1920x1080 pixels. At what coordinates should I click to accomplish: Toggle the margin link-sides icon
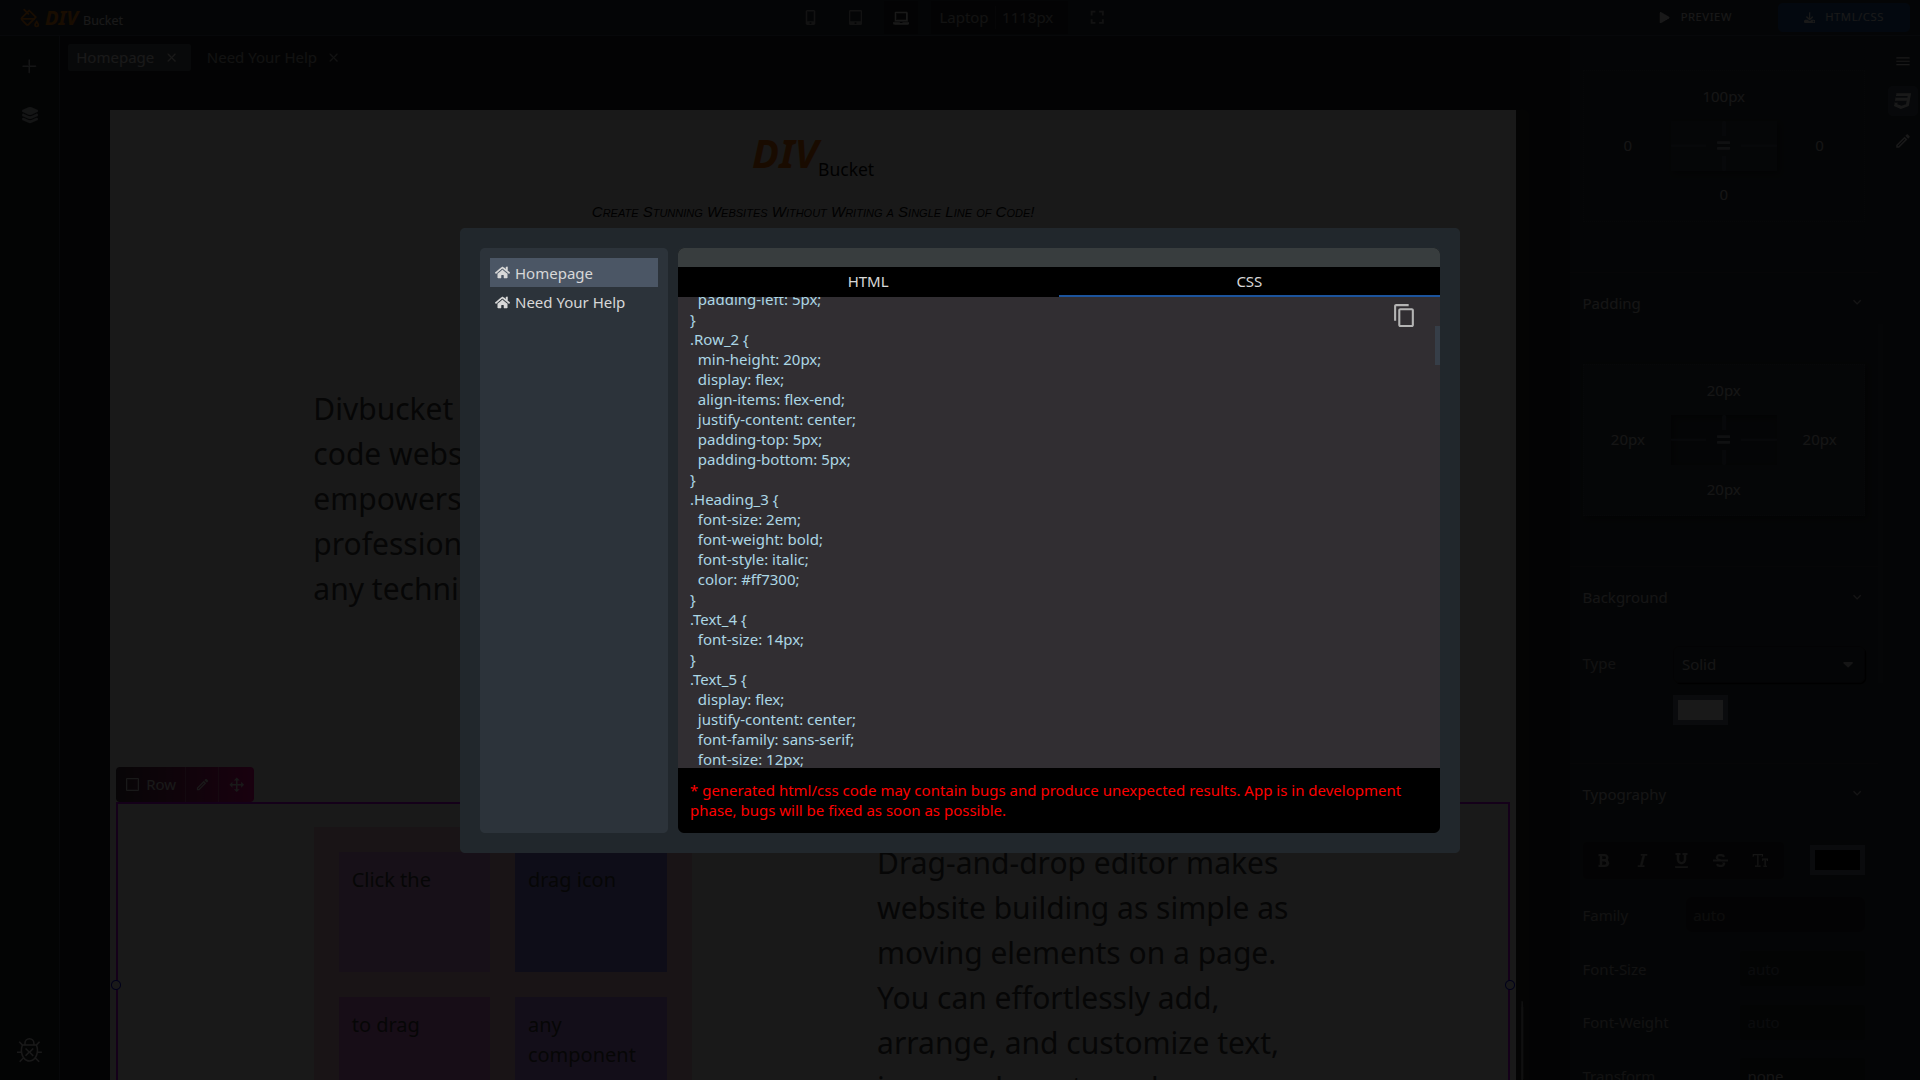[x=1723, y=146]
